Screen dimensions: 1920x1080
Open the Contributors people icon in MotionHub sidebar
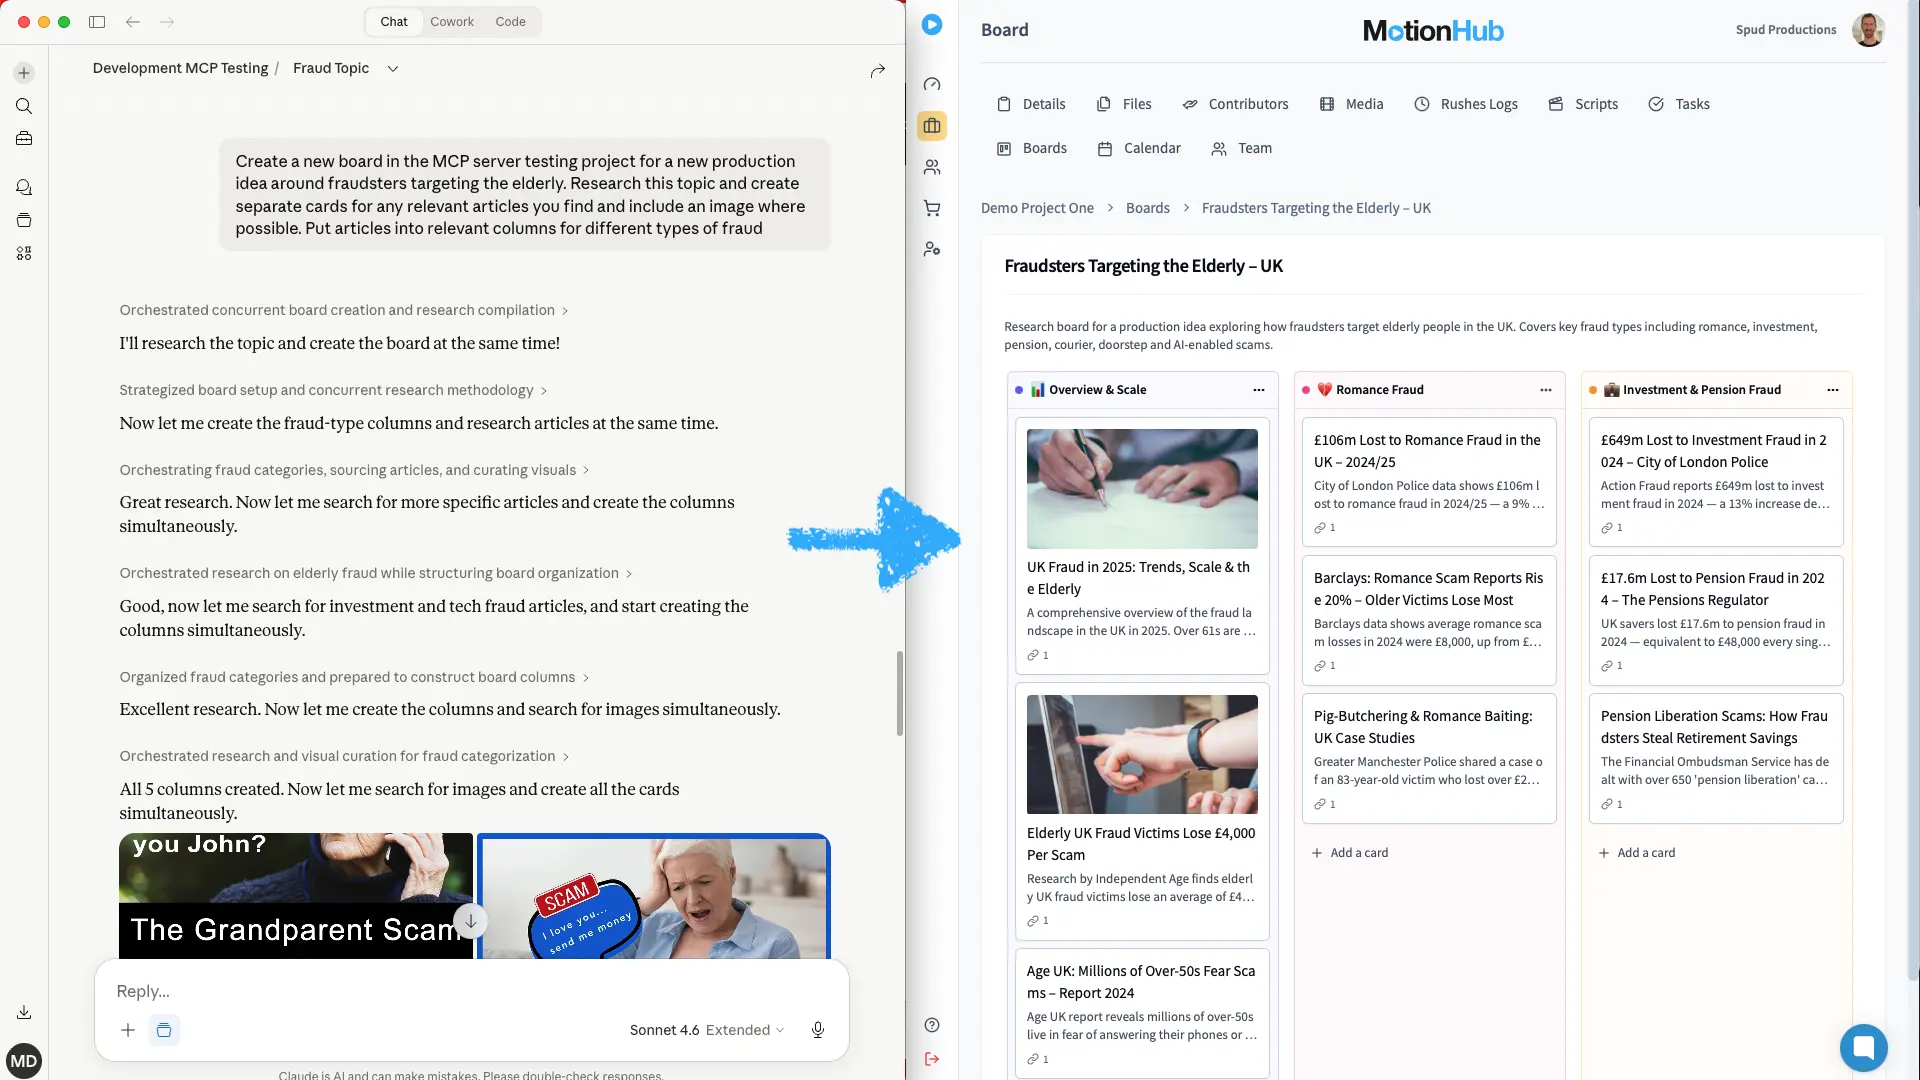[x=932, y=167]
